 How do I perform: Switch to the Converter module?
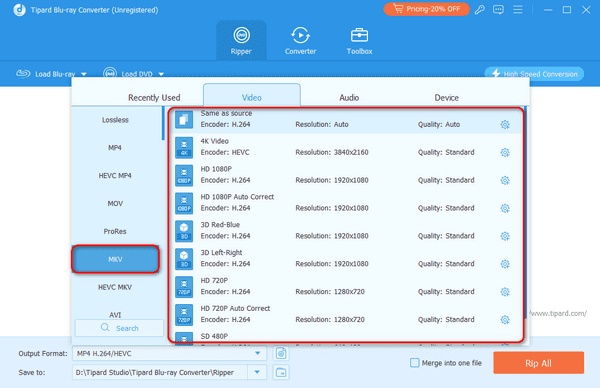point(300,41)
